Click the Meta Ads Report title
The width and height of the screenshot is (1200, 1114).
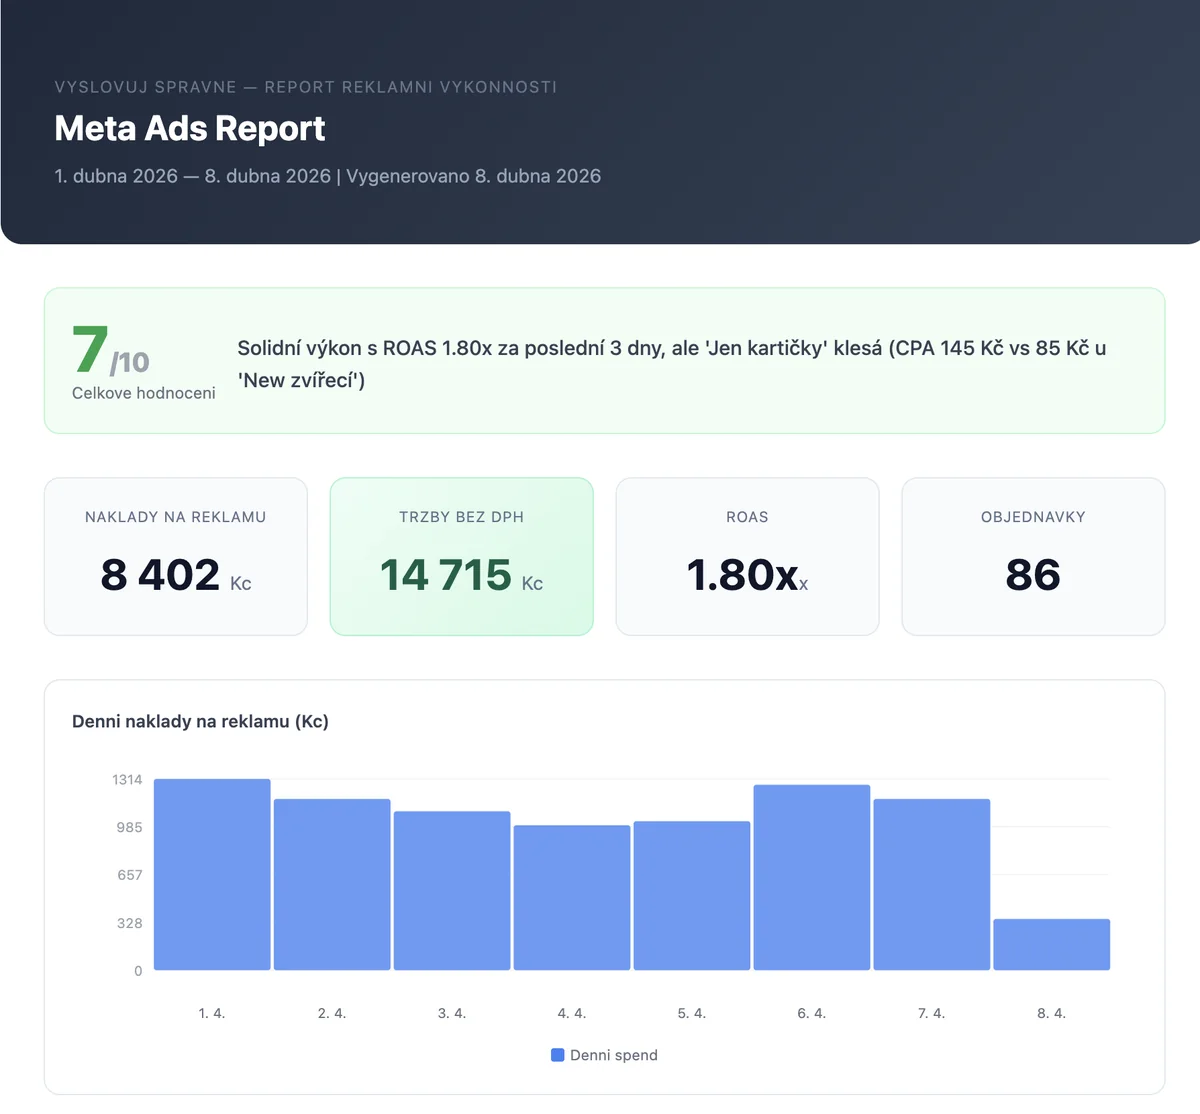coord(189,128)
